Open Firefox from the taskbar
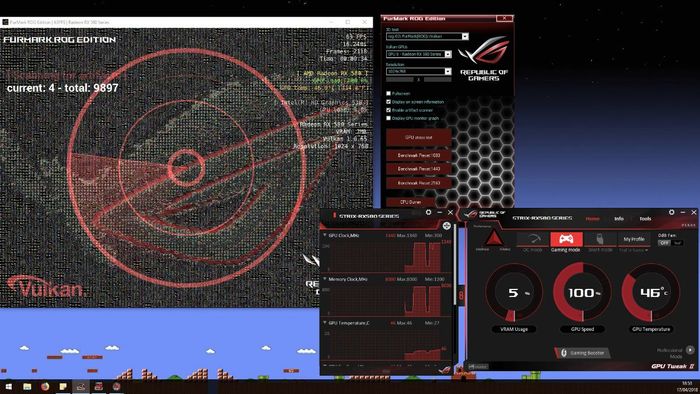 click(x=45, y=386)
